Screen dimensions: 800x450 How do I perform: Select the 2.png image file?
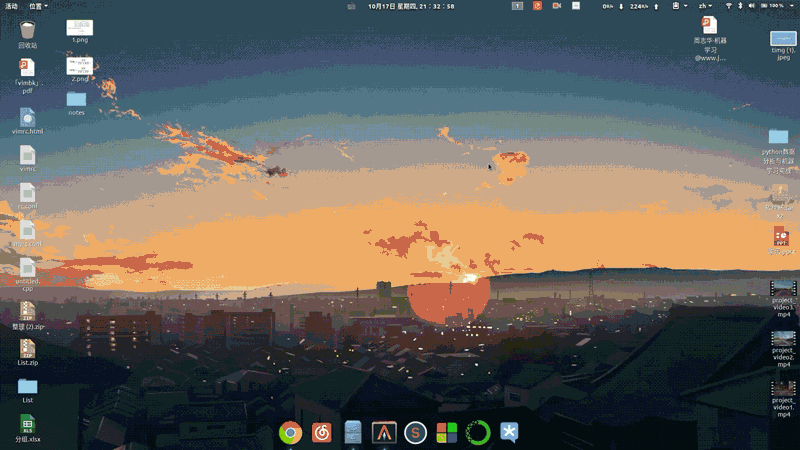(x=80, y=66)
